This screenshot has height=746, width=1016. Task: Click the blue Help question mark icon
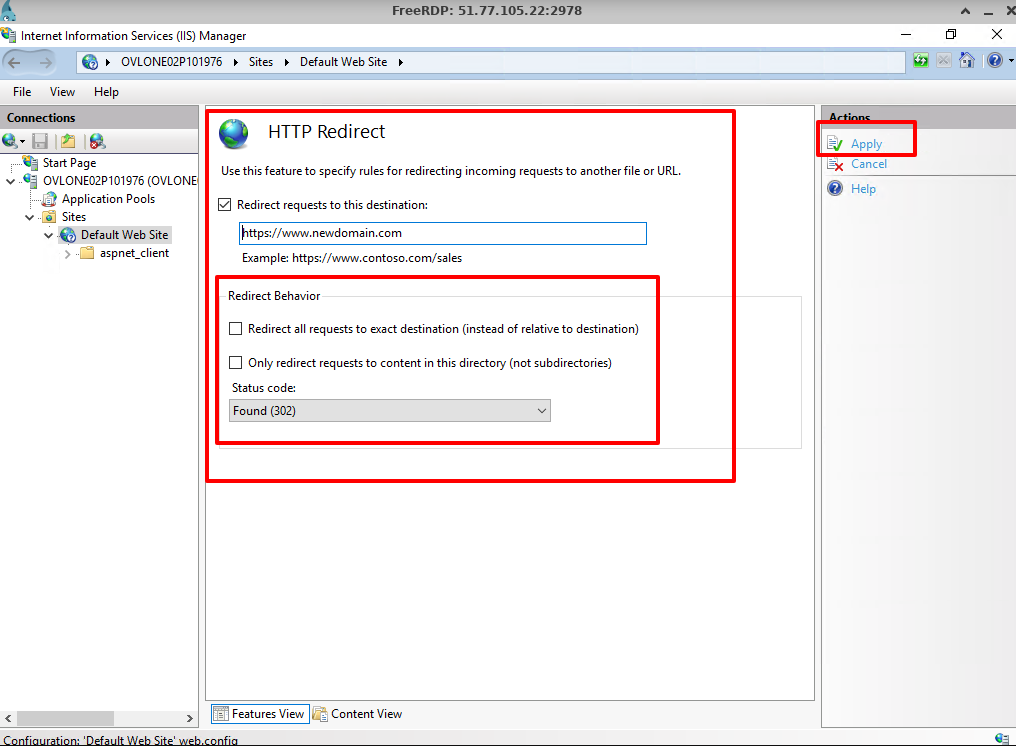click(994, 60)
